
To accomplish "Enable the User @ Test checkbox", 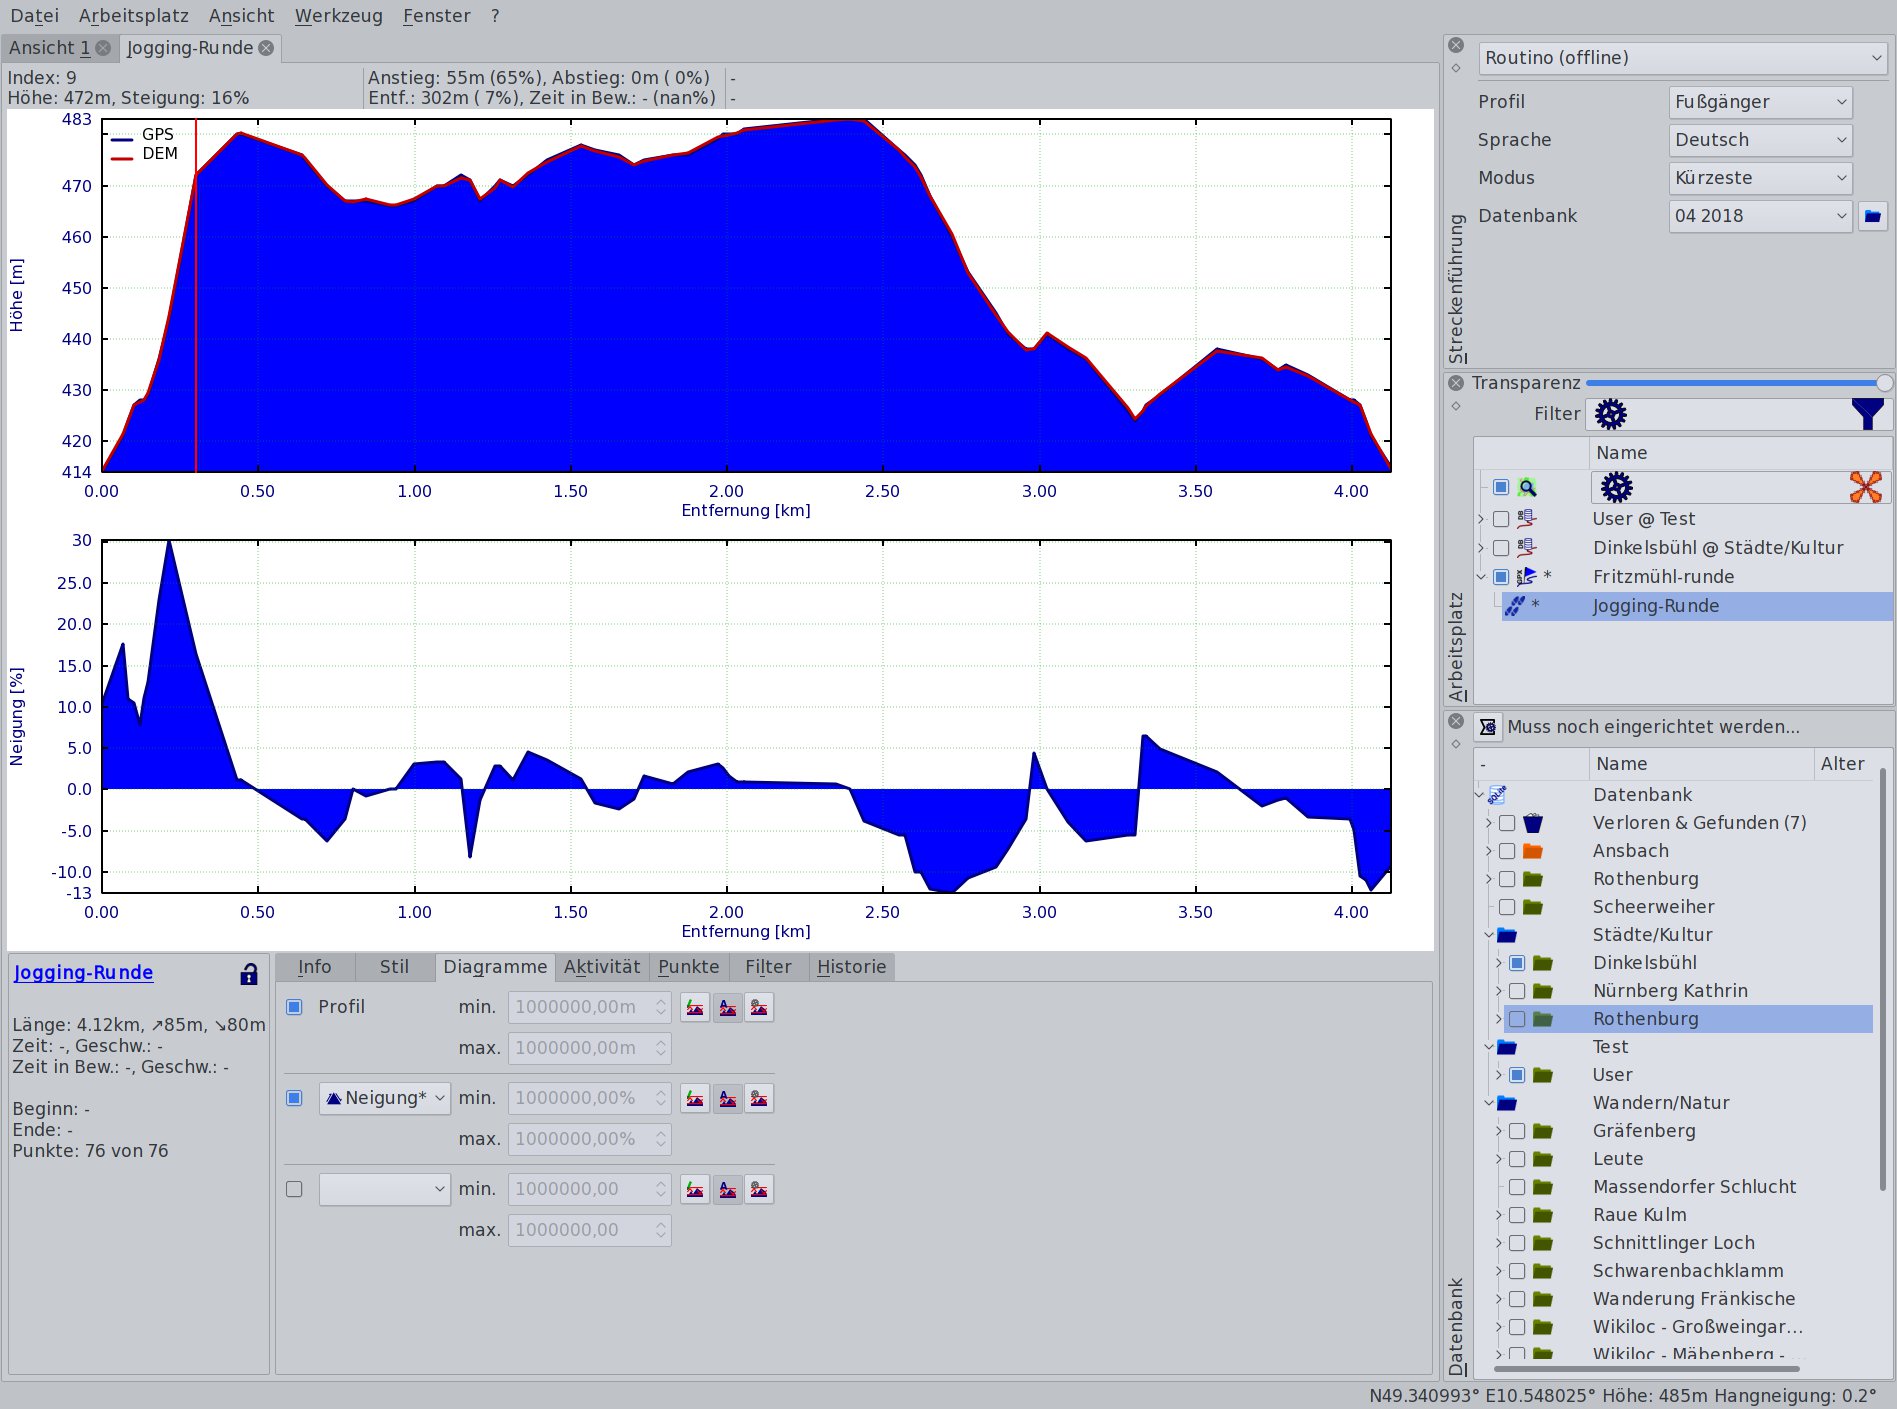I will (1501, 518).
